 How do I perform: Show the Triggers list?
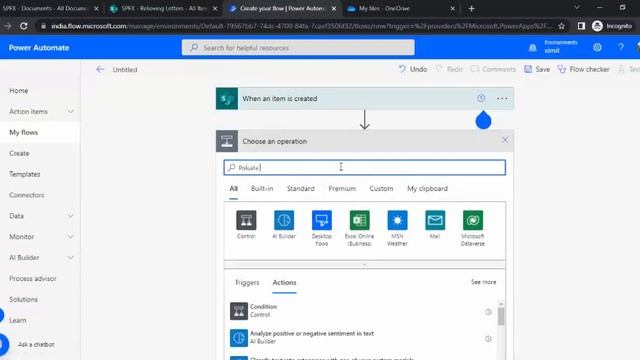[x=247, y=282]
